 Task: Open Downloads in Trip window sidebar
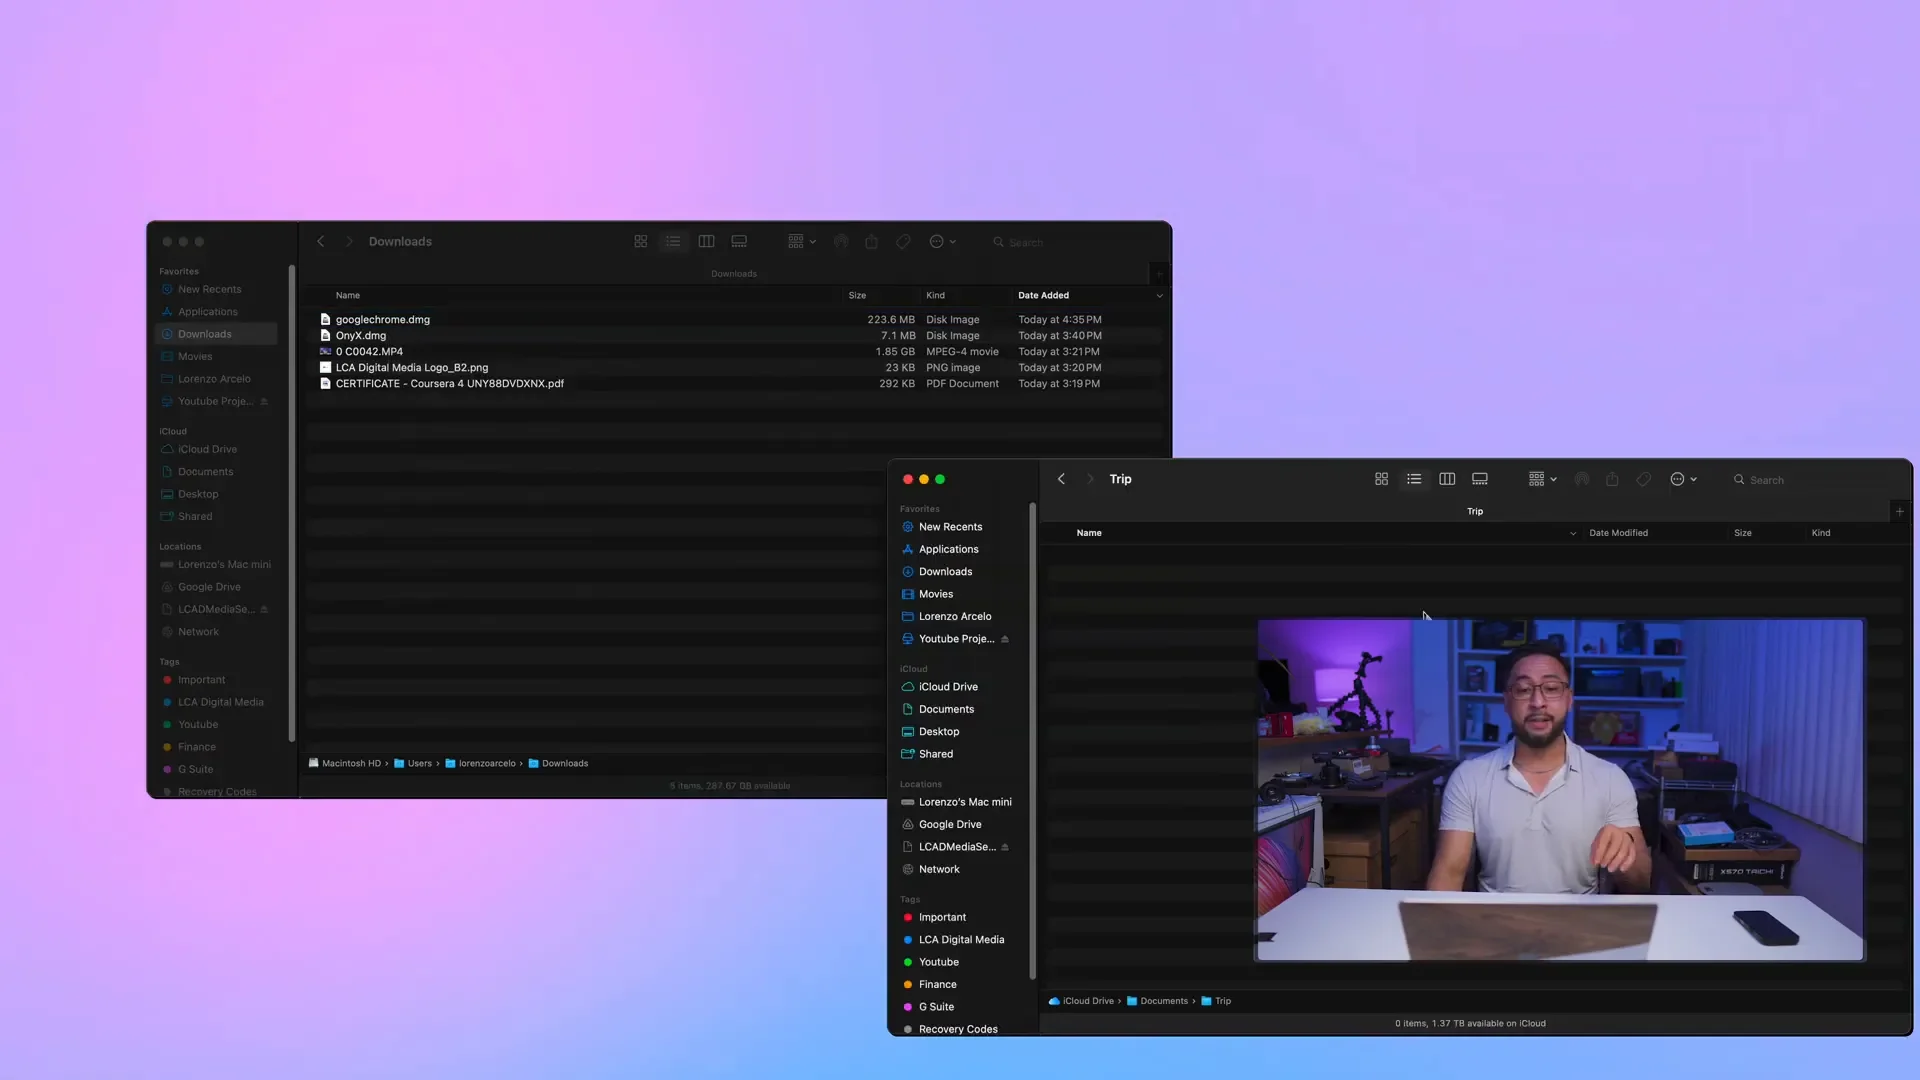(945, 572)
